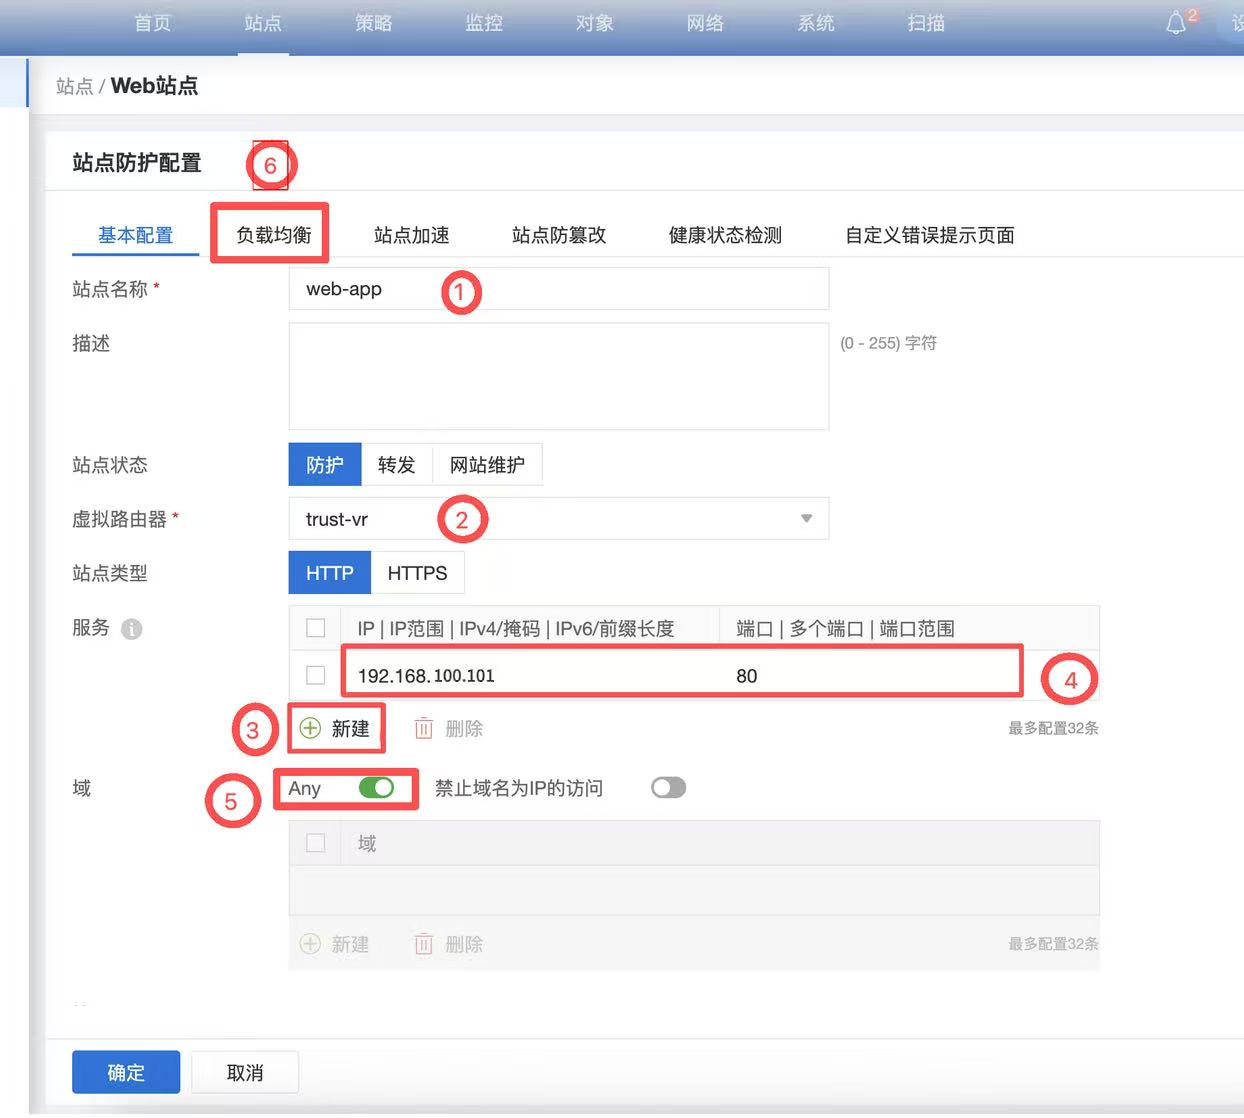Click the trash 删除 icon under service table
This screenshot has width=1244, height=1118.
424,729
